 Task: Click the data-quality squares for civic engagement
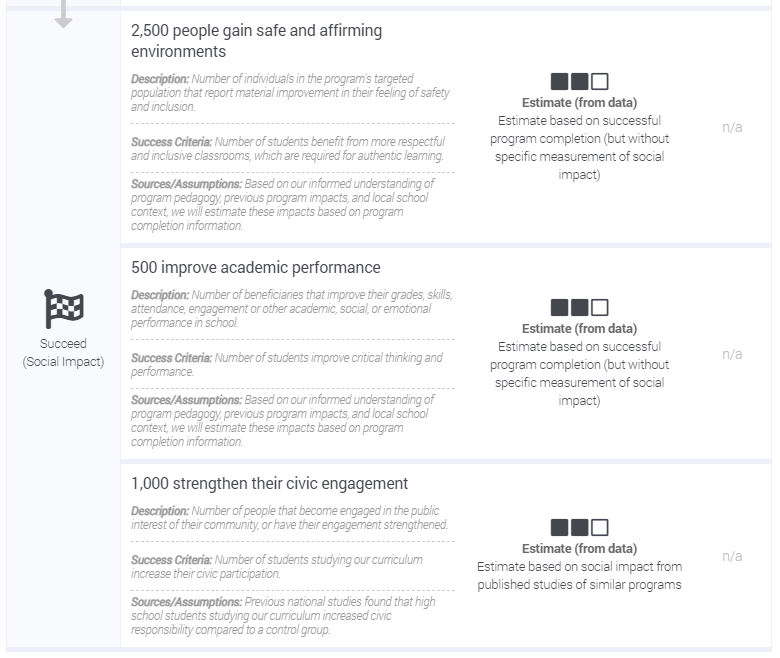click(x=580, y=527)
